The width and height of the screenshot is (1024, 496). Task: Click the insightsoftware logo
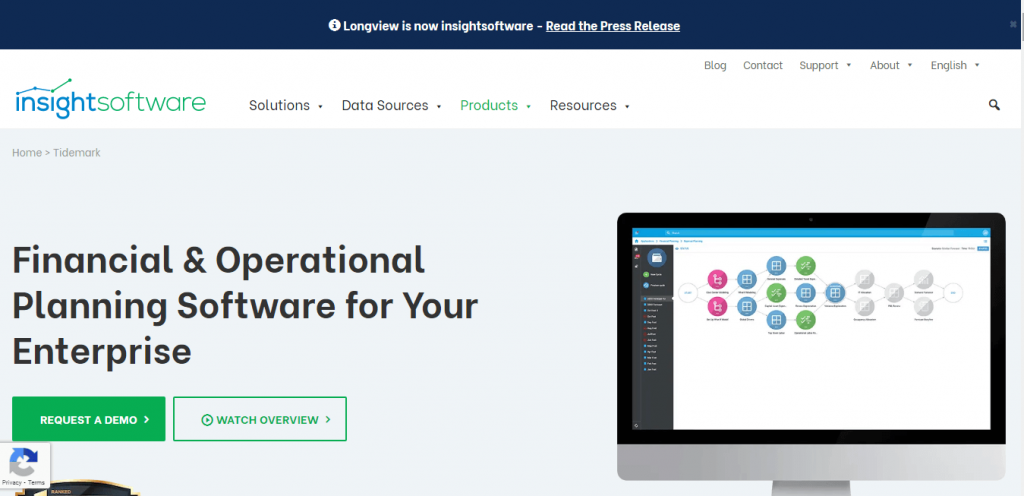[110, 99]
